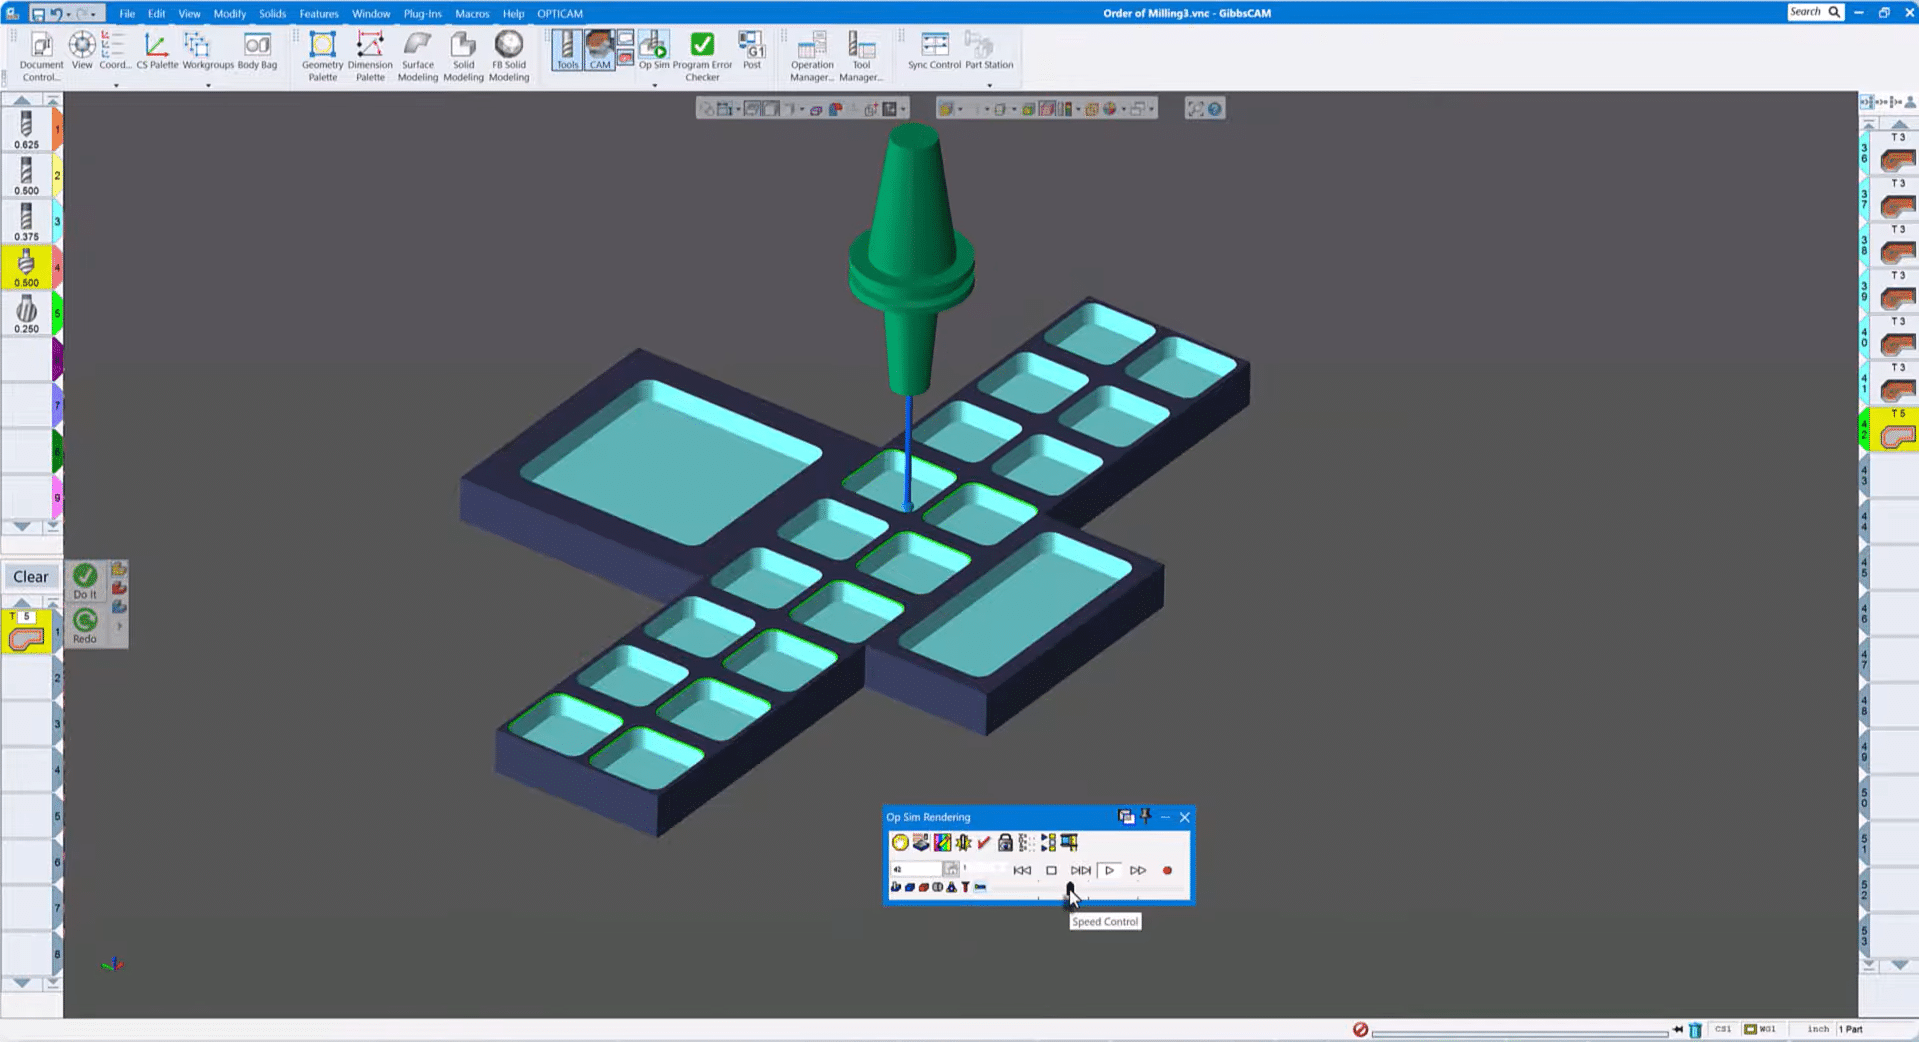Expand the Workgroups dropdown arrow
The image size is (1919, 1042).
[x=208, y=86]
